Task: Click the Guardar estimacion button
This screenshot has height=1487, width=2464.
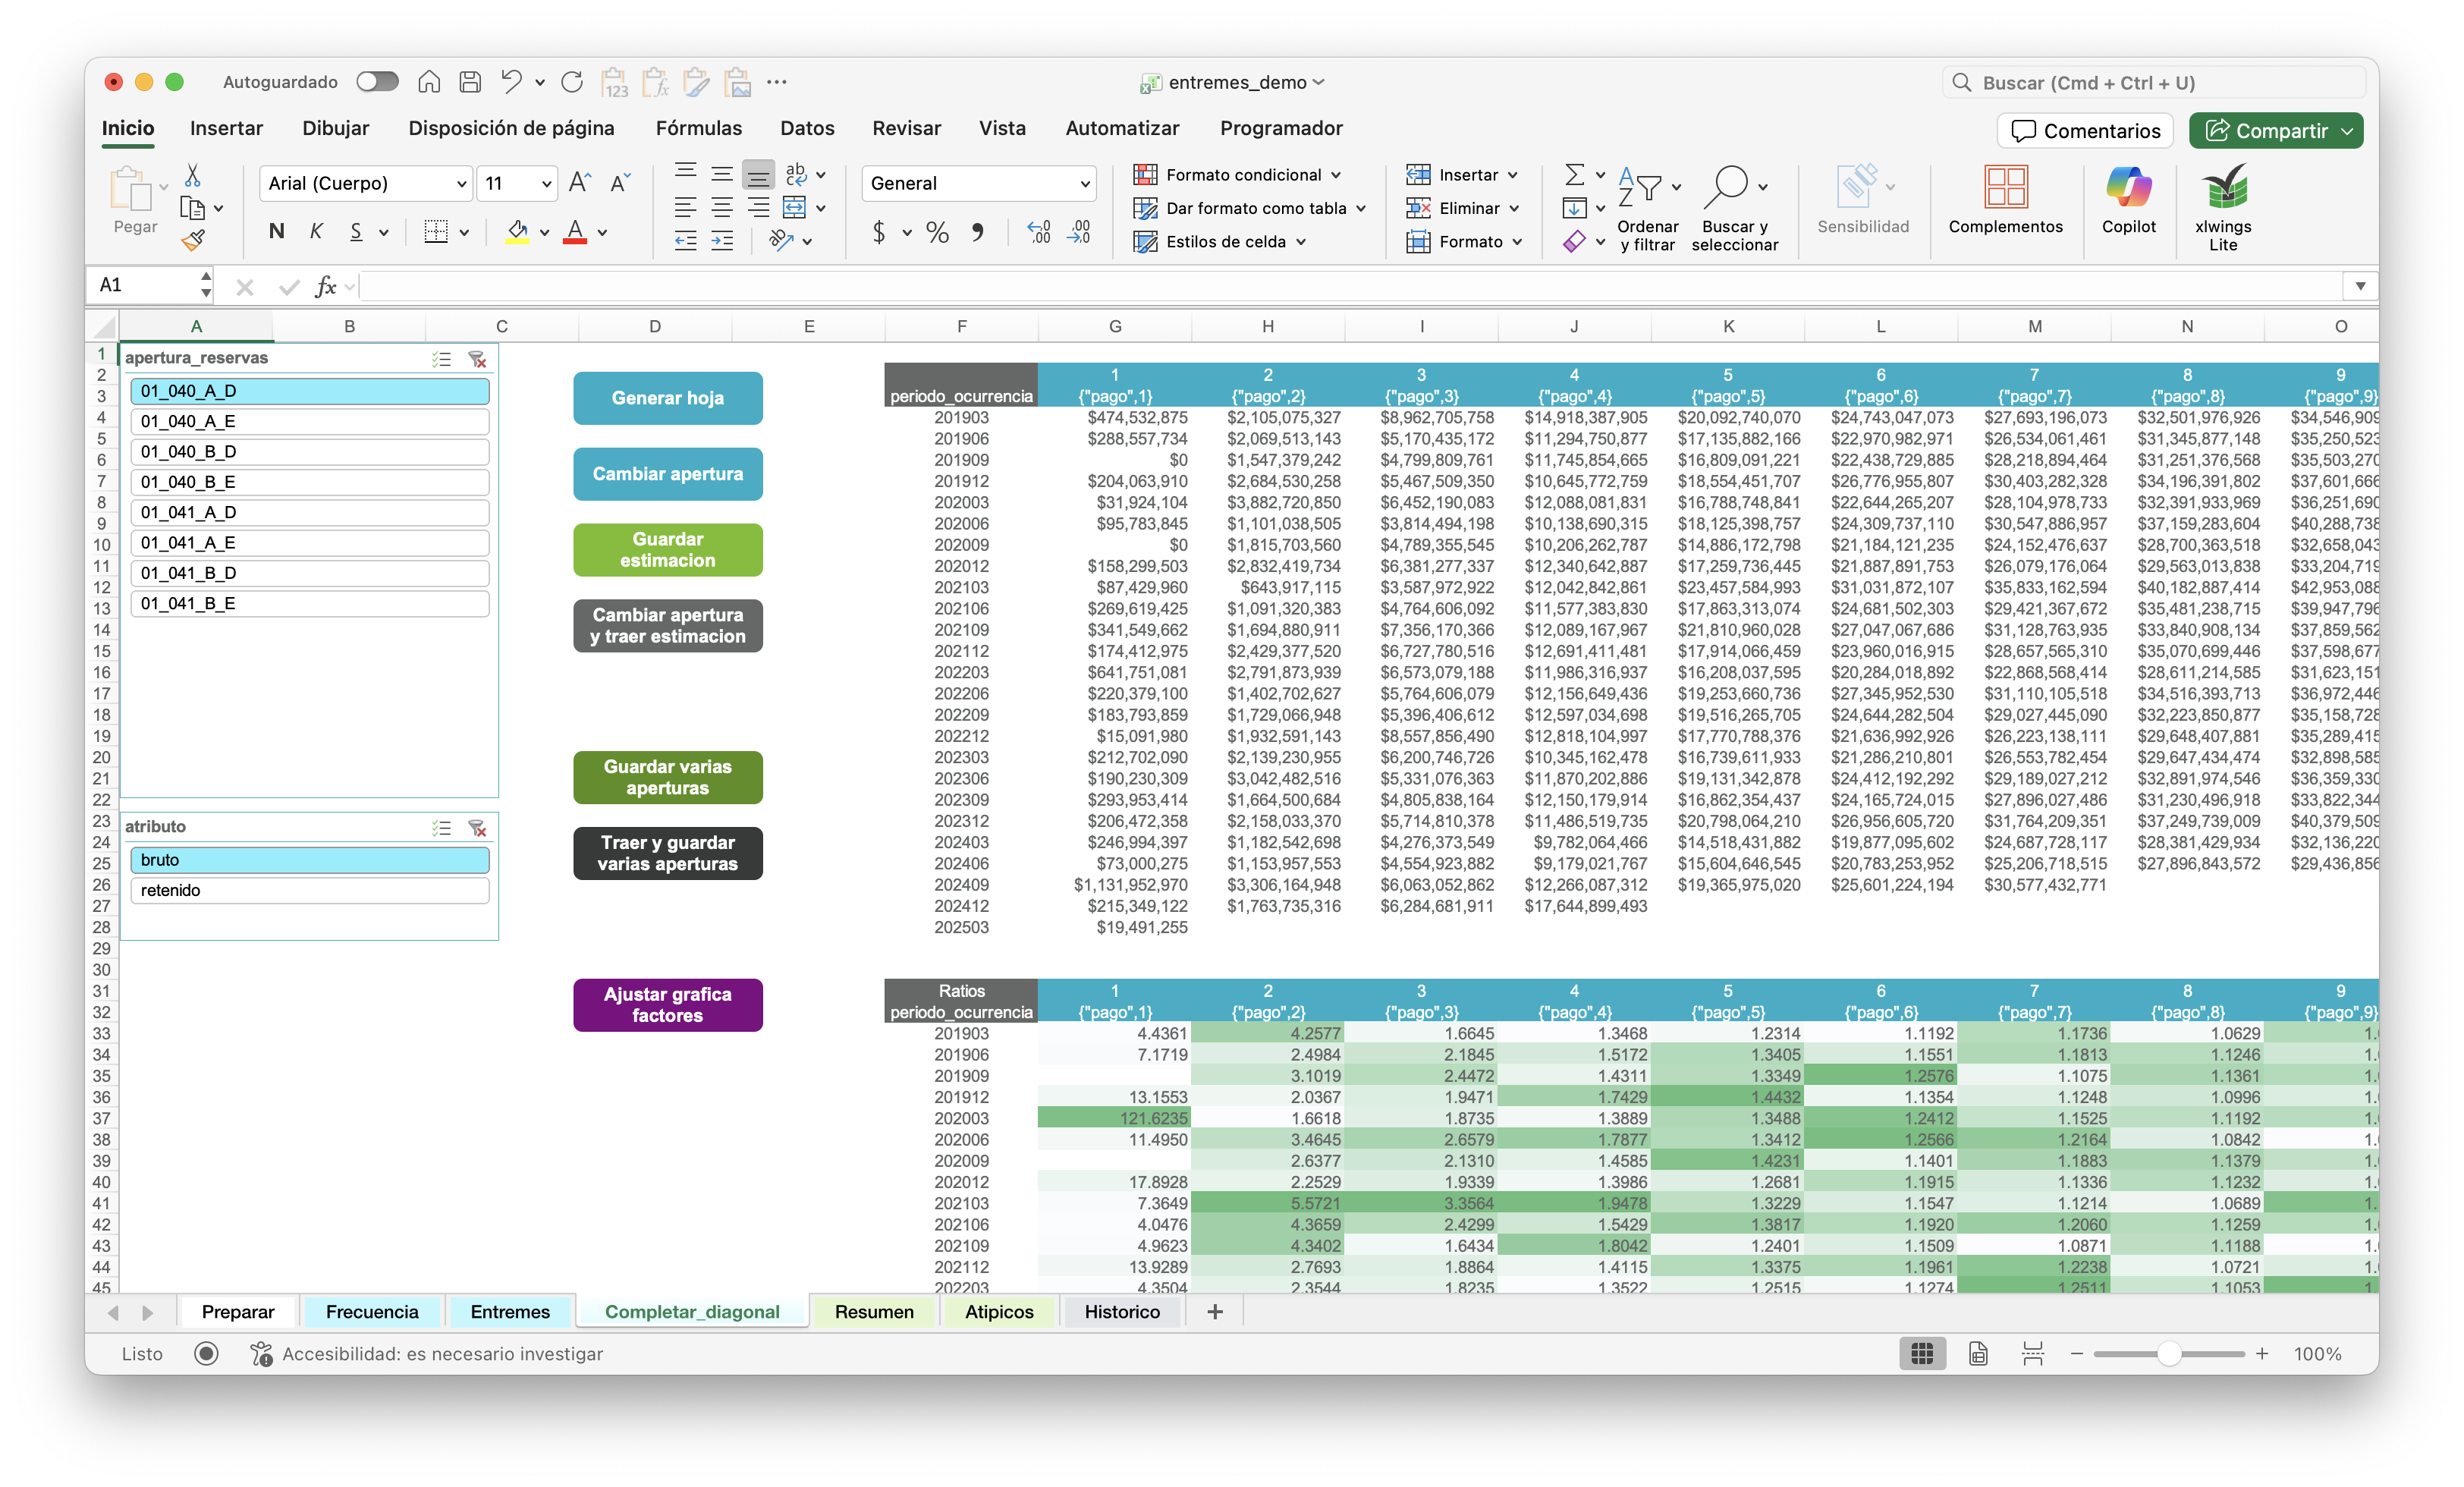Action: tap(668, 550)
